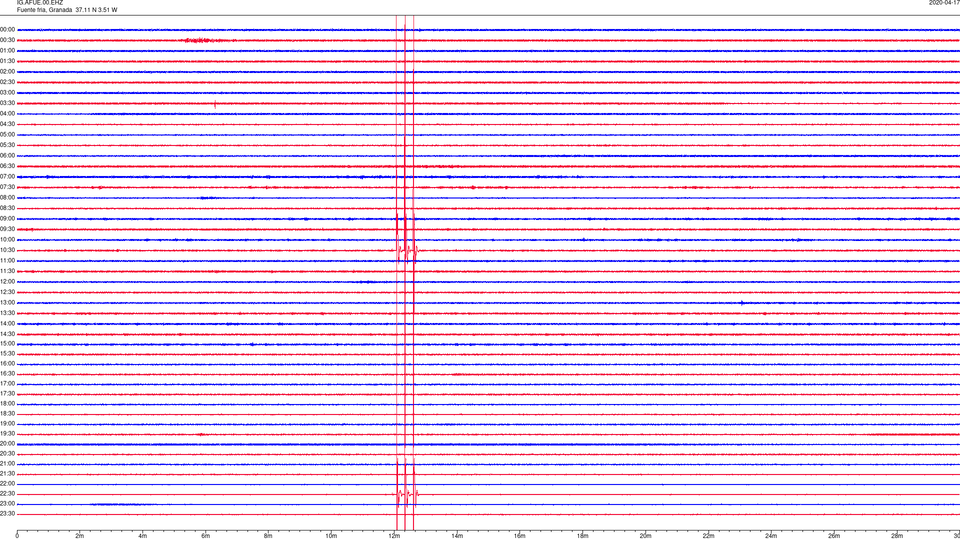The width and height of the screenshot is (960, 540).
Task: Click the 6m x-axis tick label
Action: tap(206, 536)
